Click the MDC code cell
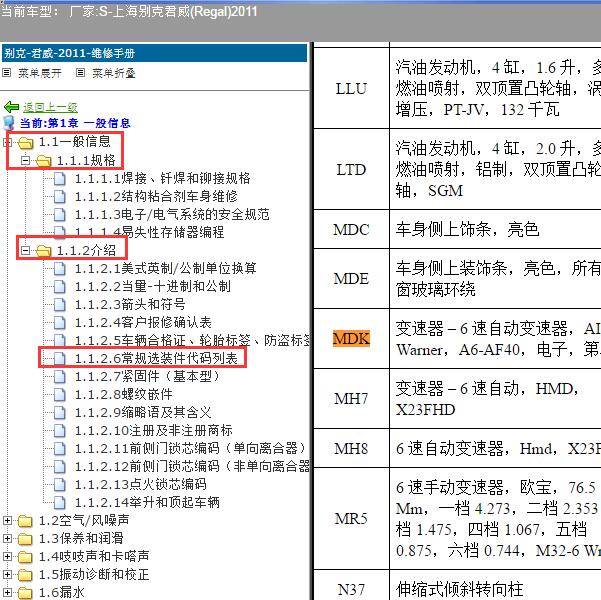 [x=351, y=229]
